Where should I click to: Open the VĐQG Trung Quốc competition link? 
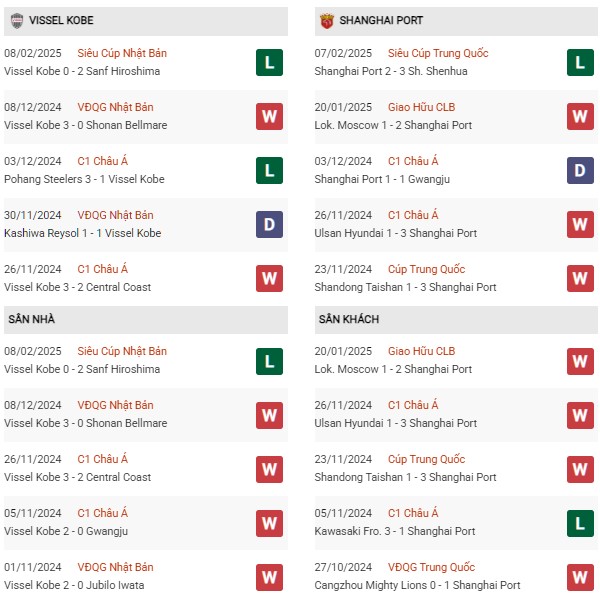click(x=431, y=567)
